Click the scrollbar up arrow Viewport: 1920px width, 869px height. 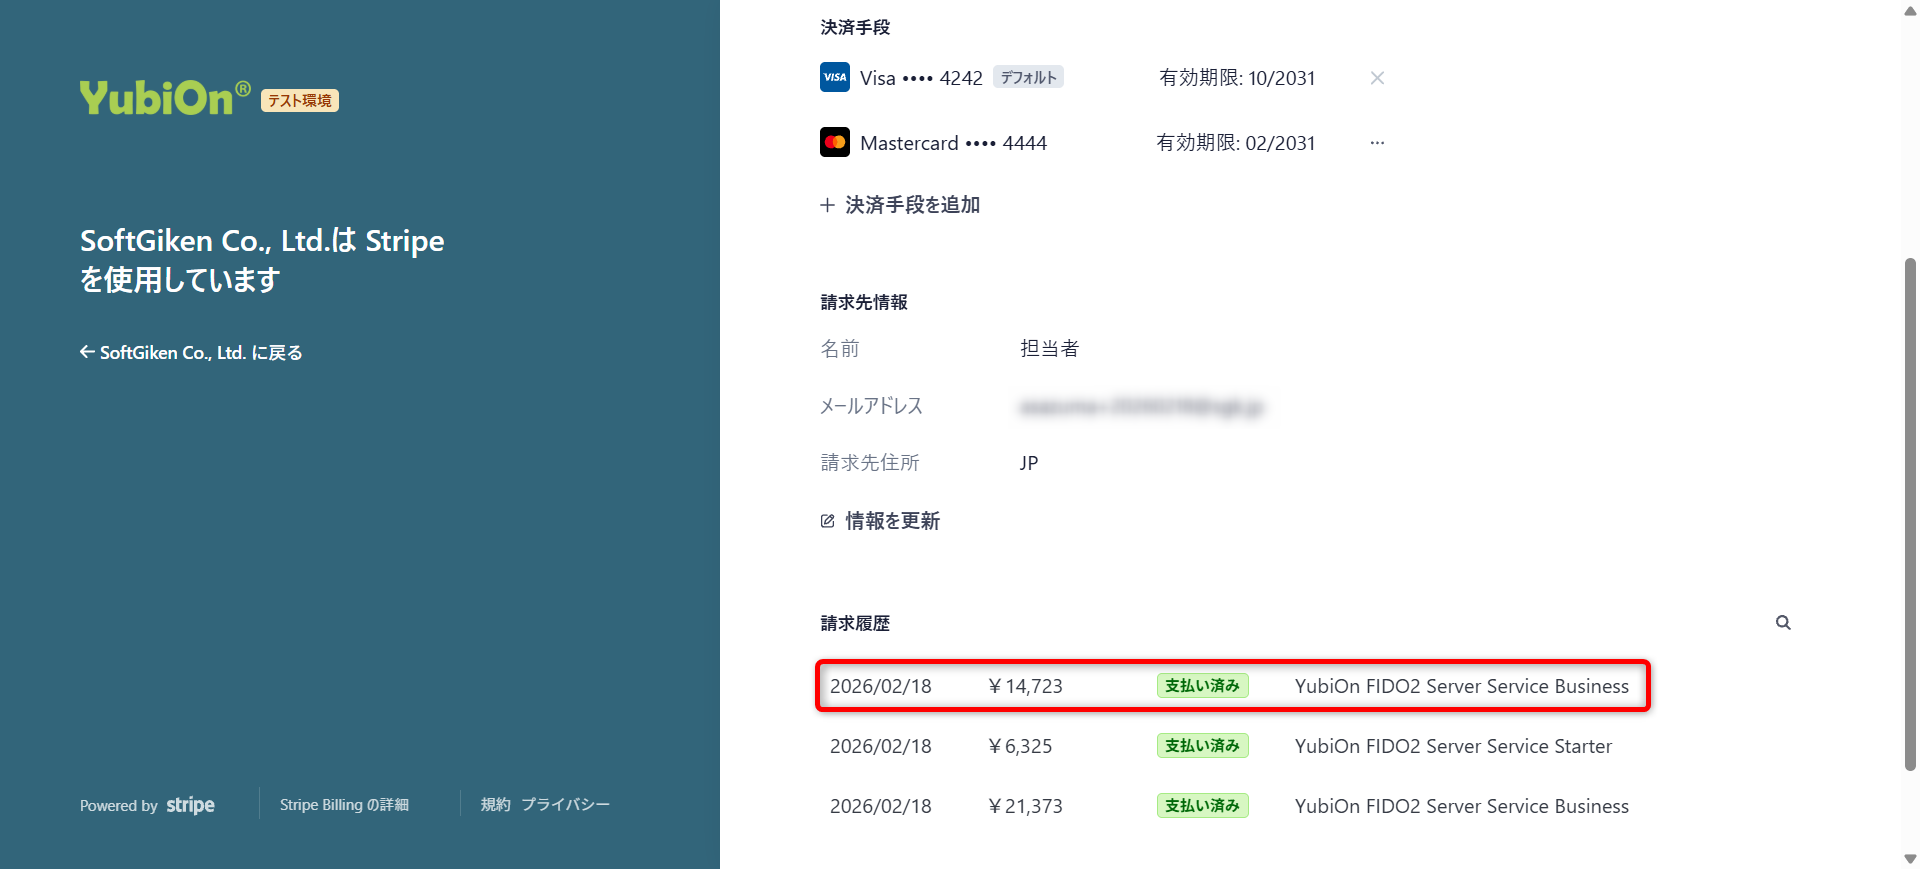[x=1910, y=11]
